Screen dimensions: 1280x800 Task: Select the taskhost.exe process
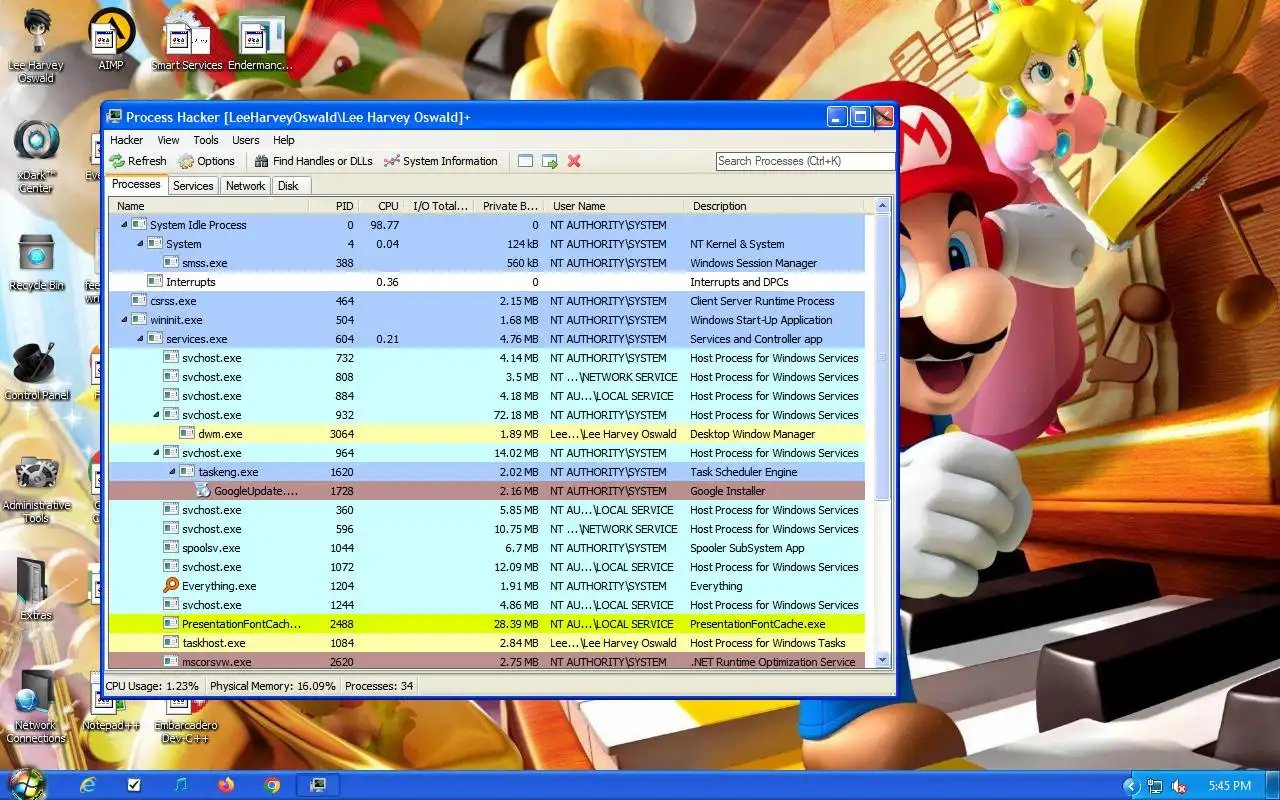tap(487, 643)
